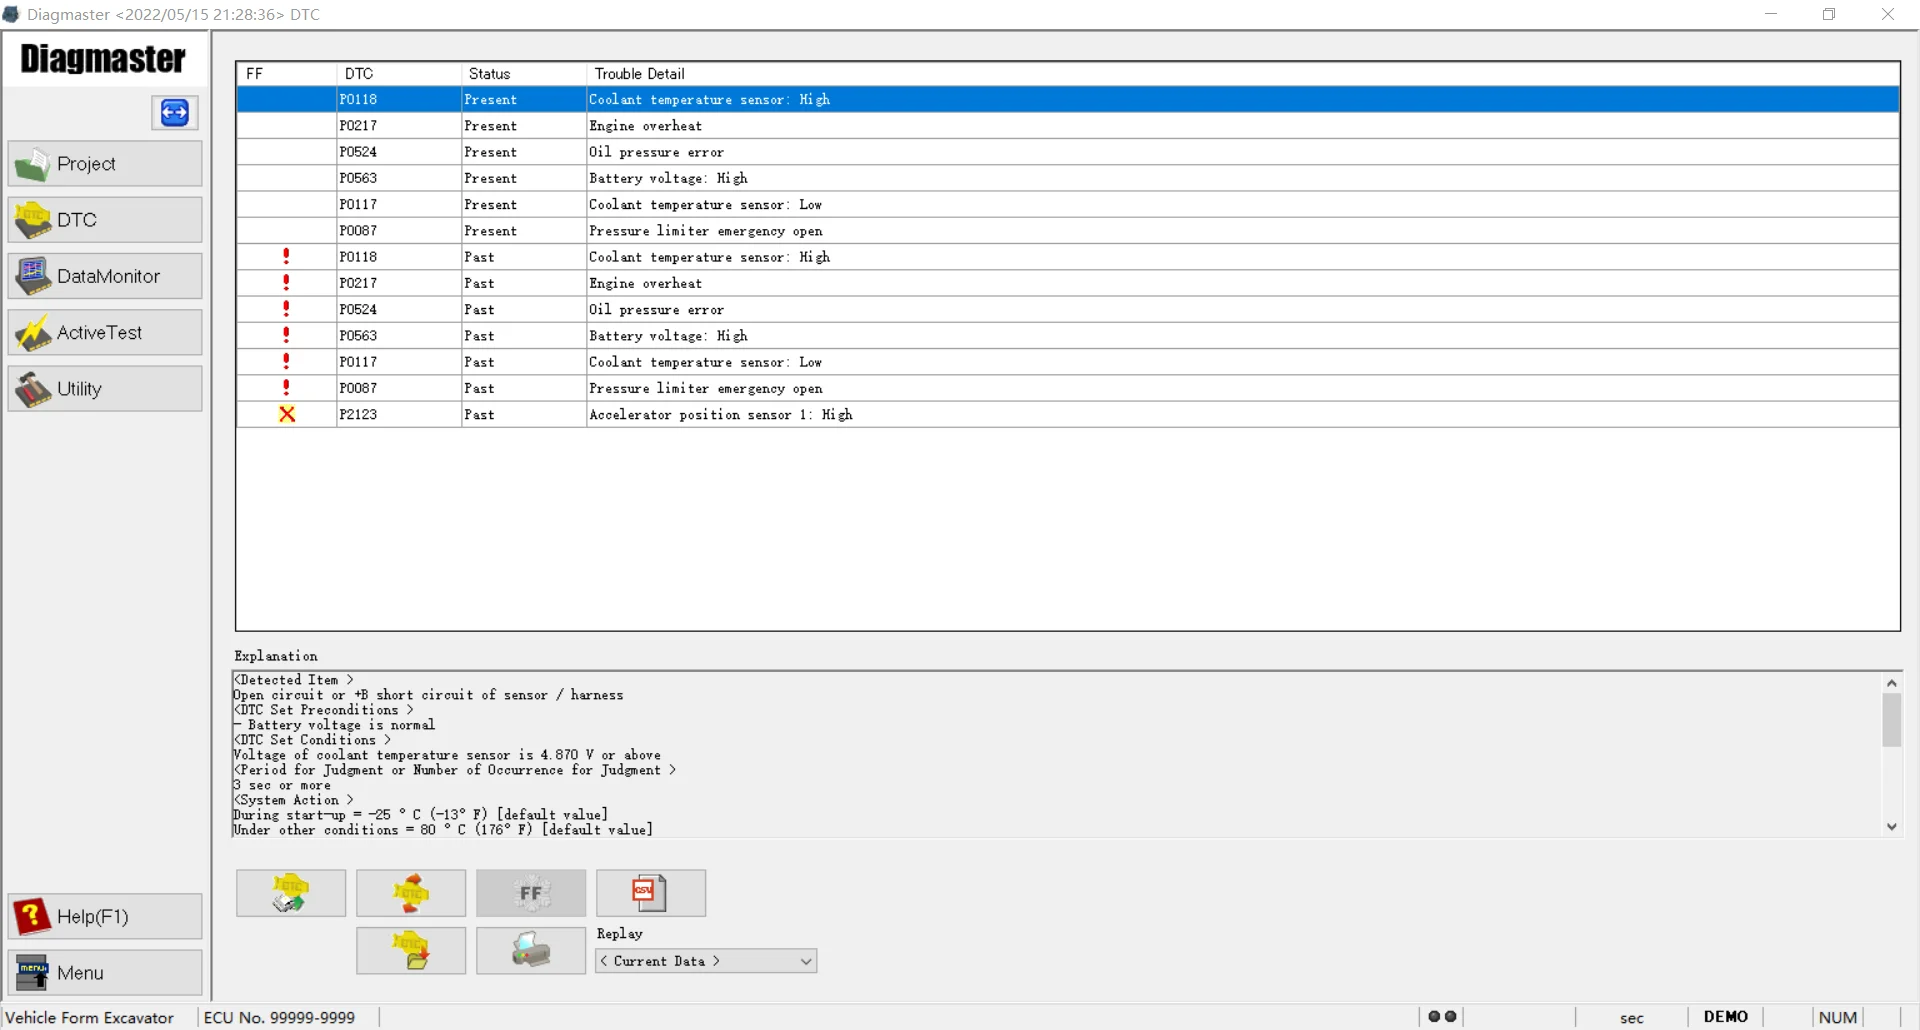
Task: Open the Project section
Action: point(105,164)
